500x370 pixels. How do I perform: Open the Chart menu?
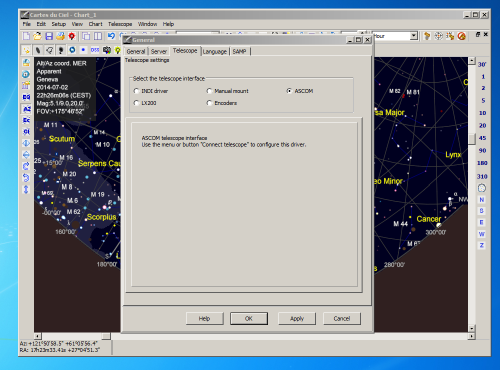coord(96,24)
